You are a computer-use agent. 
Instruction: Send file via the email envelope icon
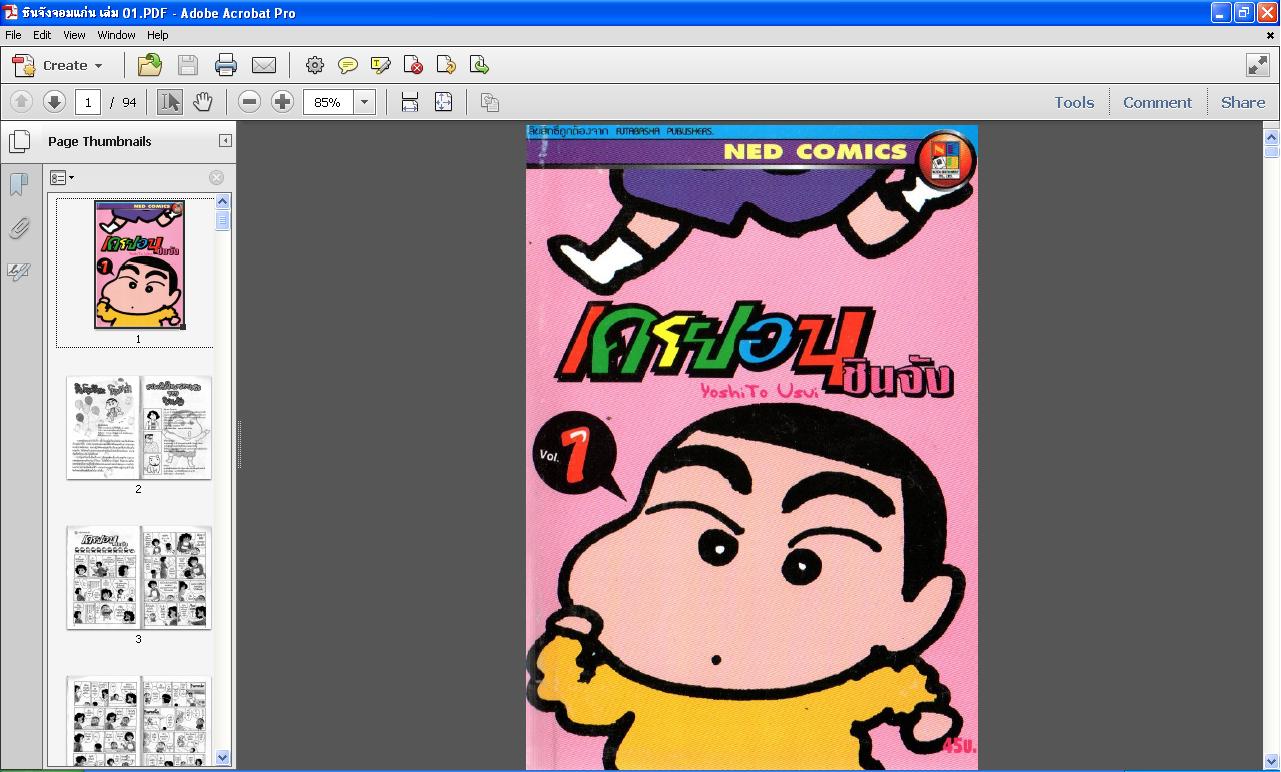click(x=264, y=65)
